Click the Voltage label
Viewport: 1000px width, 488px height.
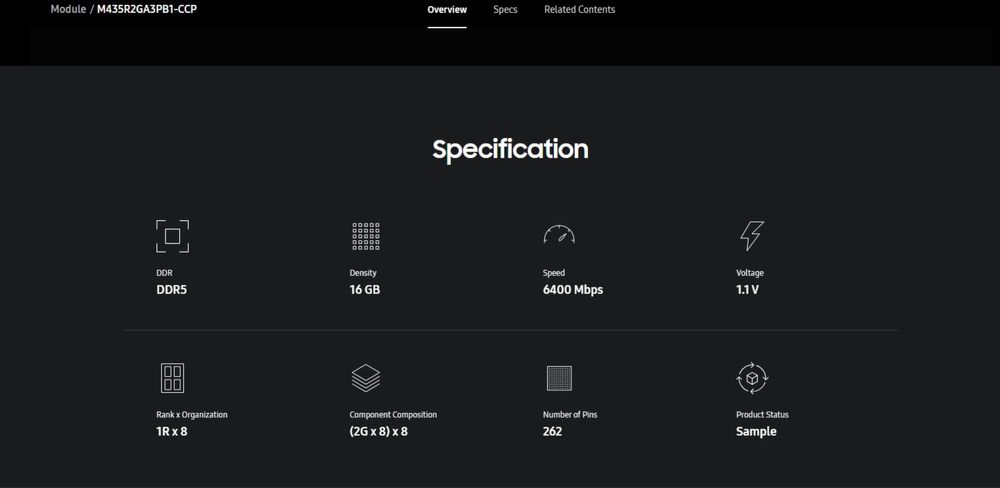tap(750, 273)
